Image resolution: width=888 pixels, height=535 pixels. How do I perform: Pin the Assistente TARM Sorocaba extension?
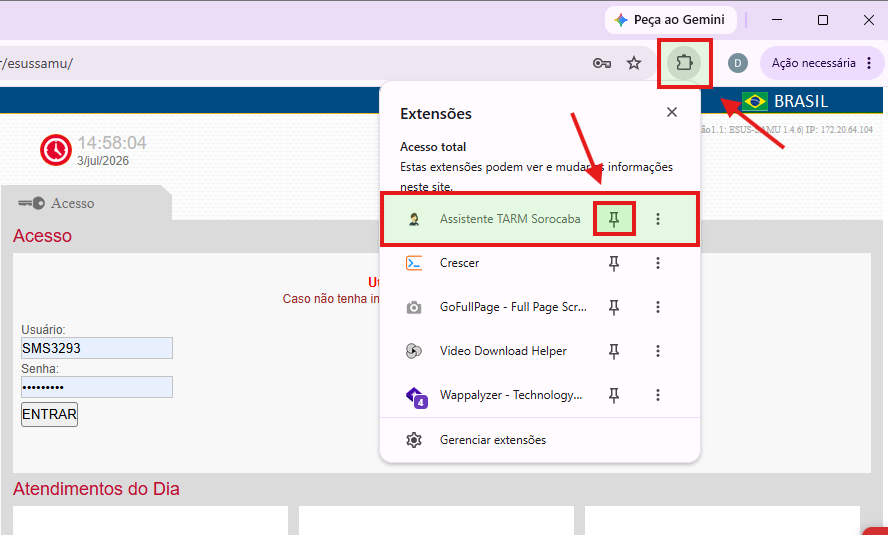pyautogui.click(x=614, y=219)
